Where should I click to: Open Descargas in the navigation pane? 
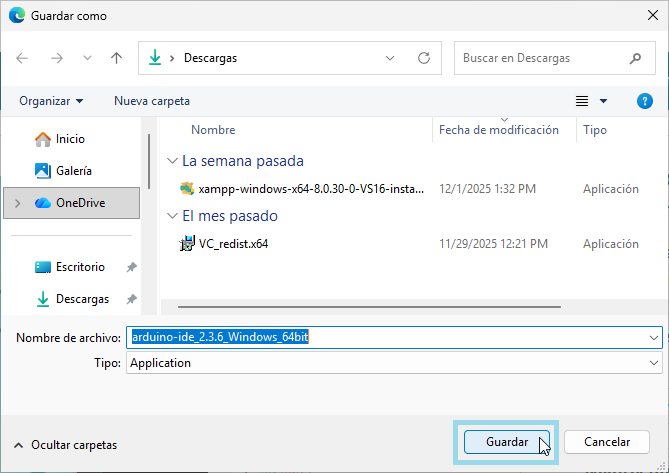click(82, 299)
